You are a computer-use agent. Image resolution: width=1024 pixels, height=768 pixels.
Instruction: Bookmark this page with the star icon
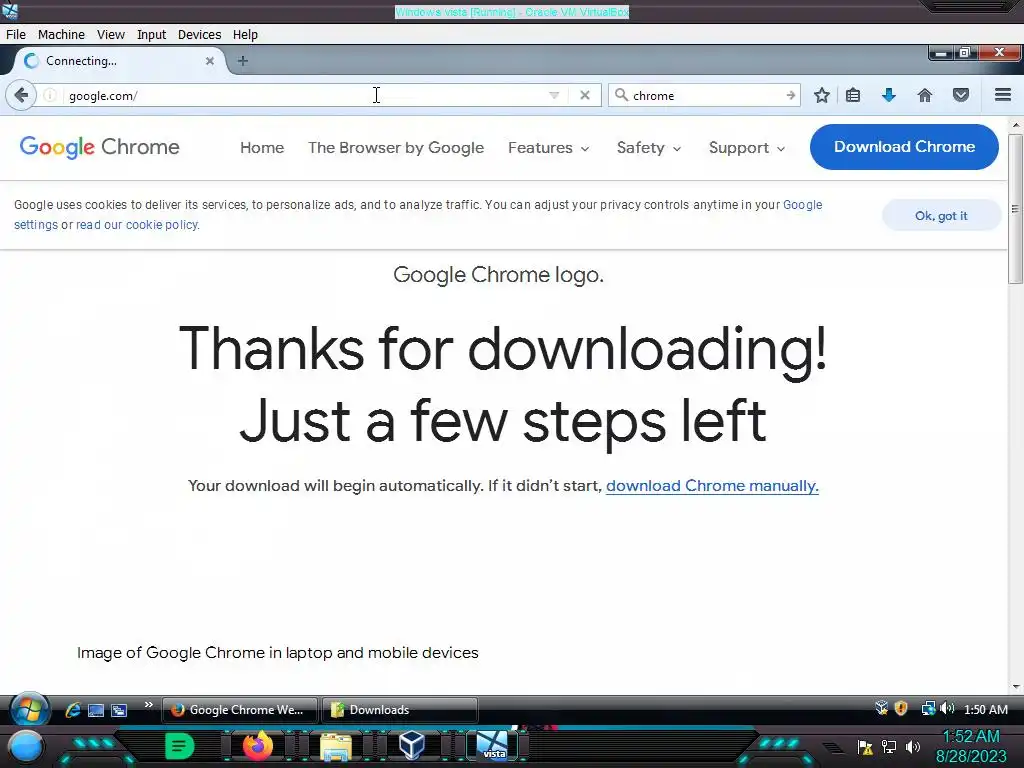(822, 95)
